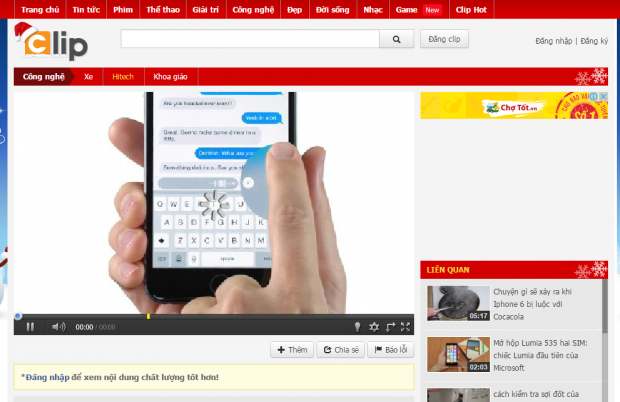Click the Thêm button

[x=291, y=350]
